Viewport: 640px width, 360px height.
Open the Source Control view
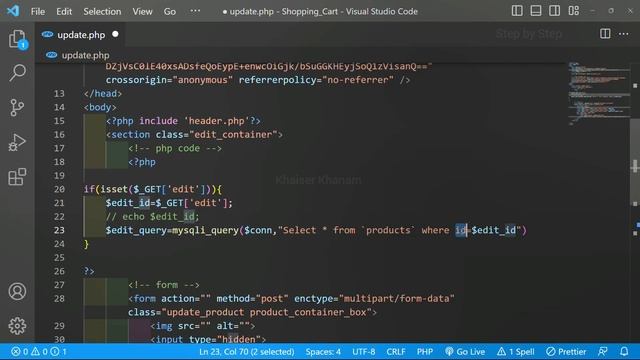(x=17, y=108)
